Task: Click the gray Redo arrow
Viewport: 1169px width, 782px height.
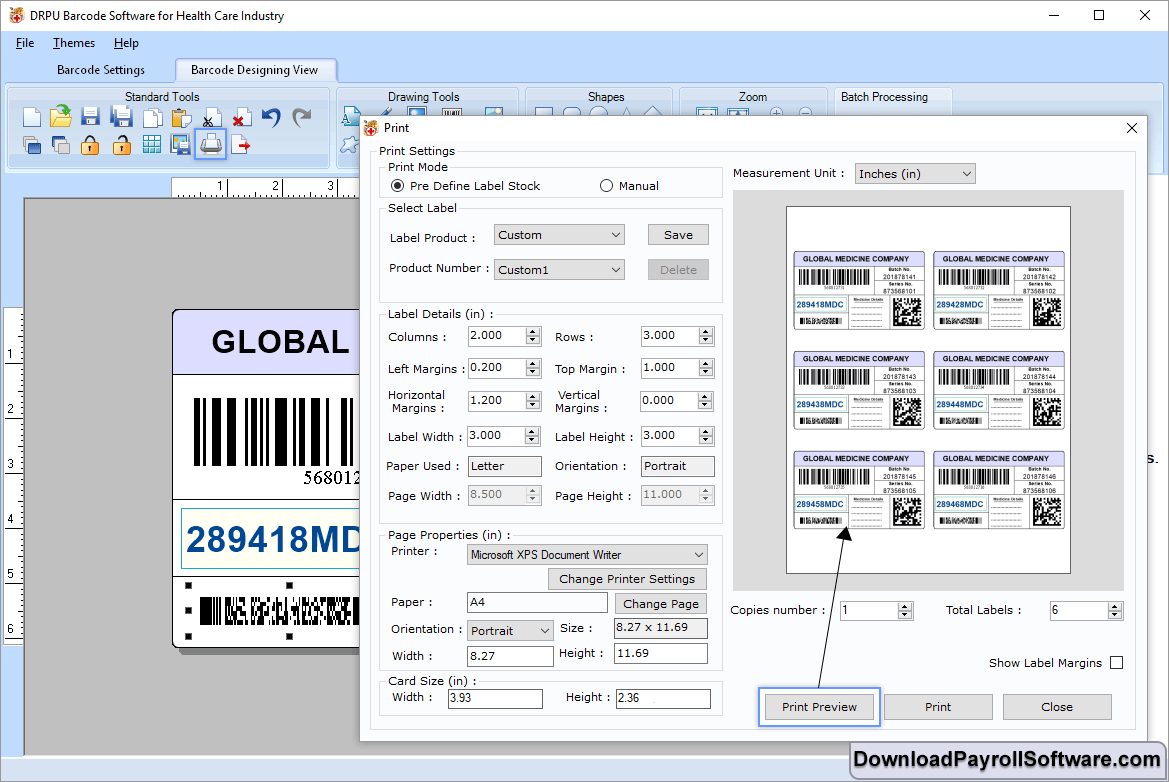Action: point(302,117)
